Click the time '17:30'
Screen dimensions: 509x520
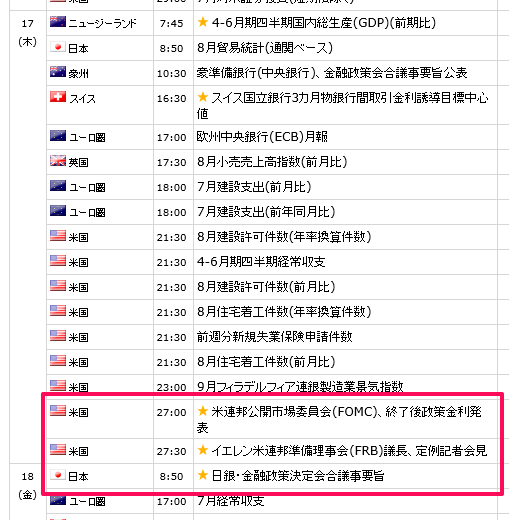click(x=171, y=162)
